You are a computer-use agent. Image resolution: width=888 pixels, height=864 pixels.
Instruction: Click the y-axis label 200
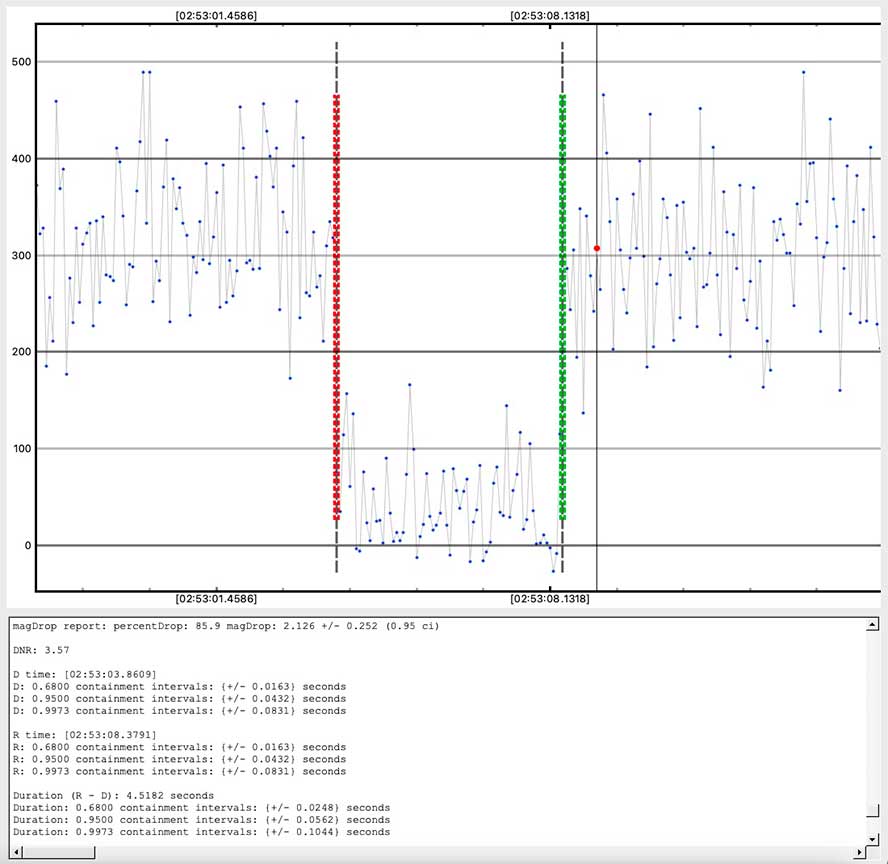(22, 352)
